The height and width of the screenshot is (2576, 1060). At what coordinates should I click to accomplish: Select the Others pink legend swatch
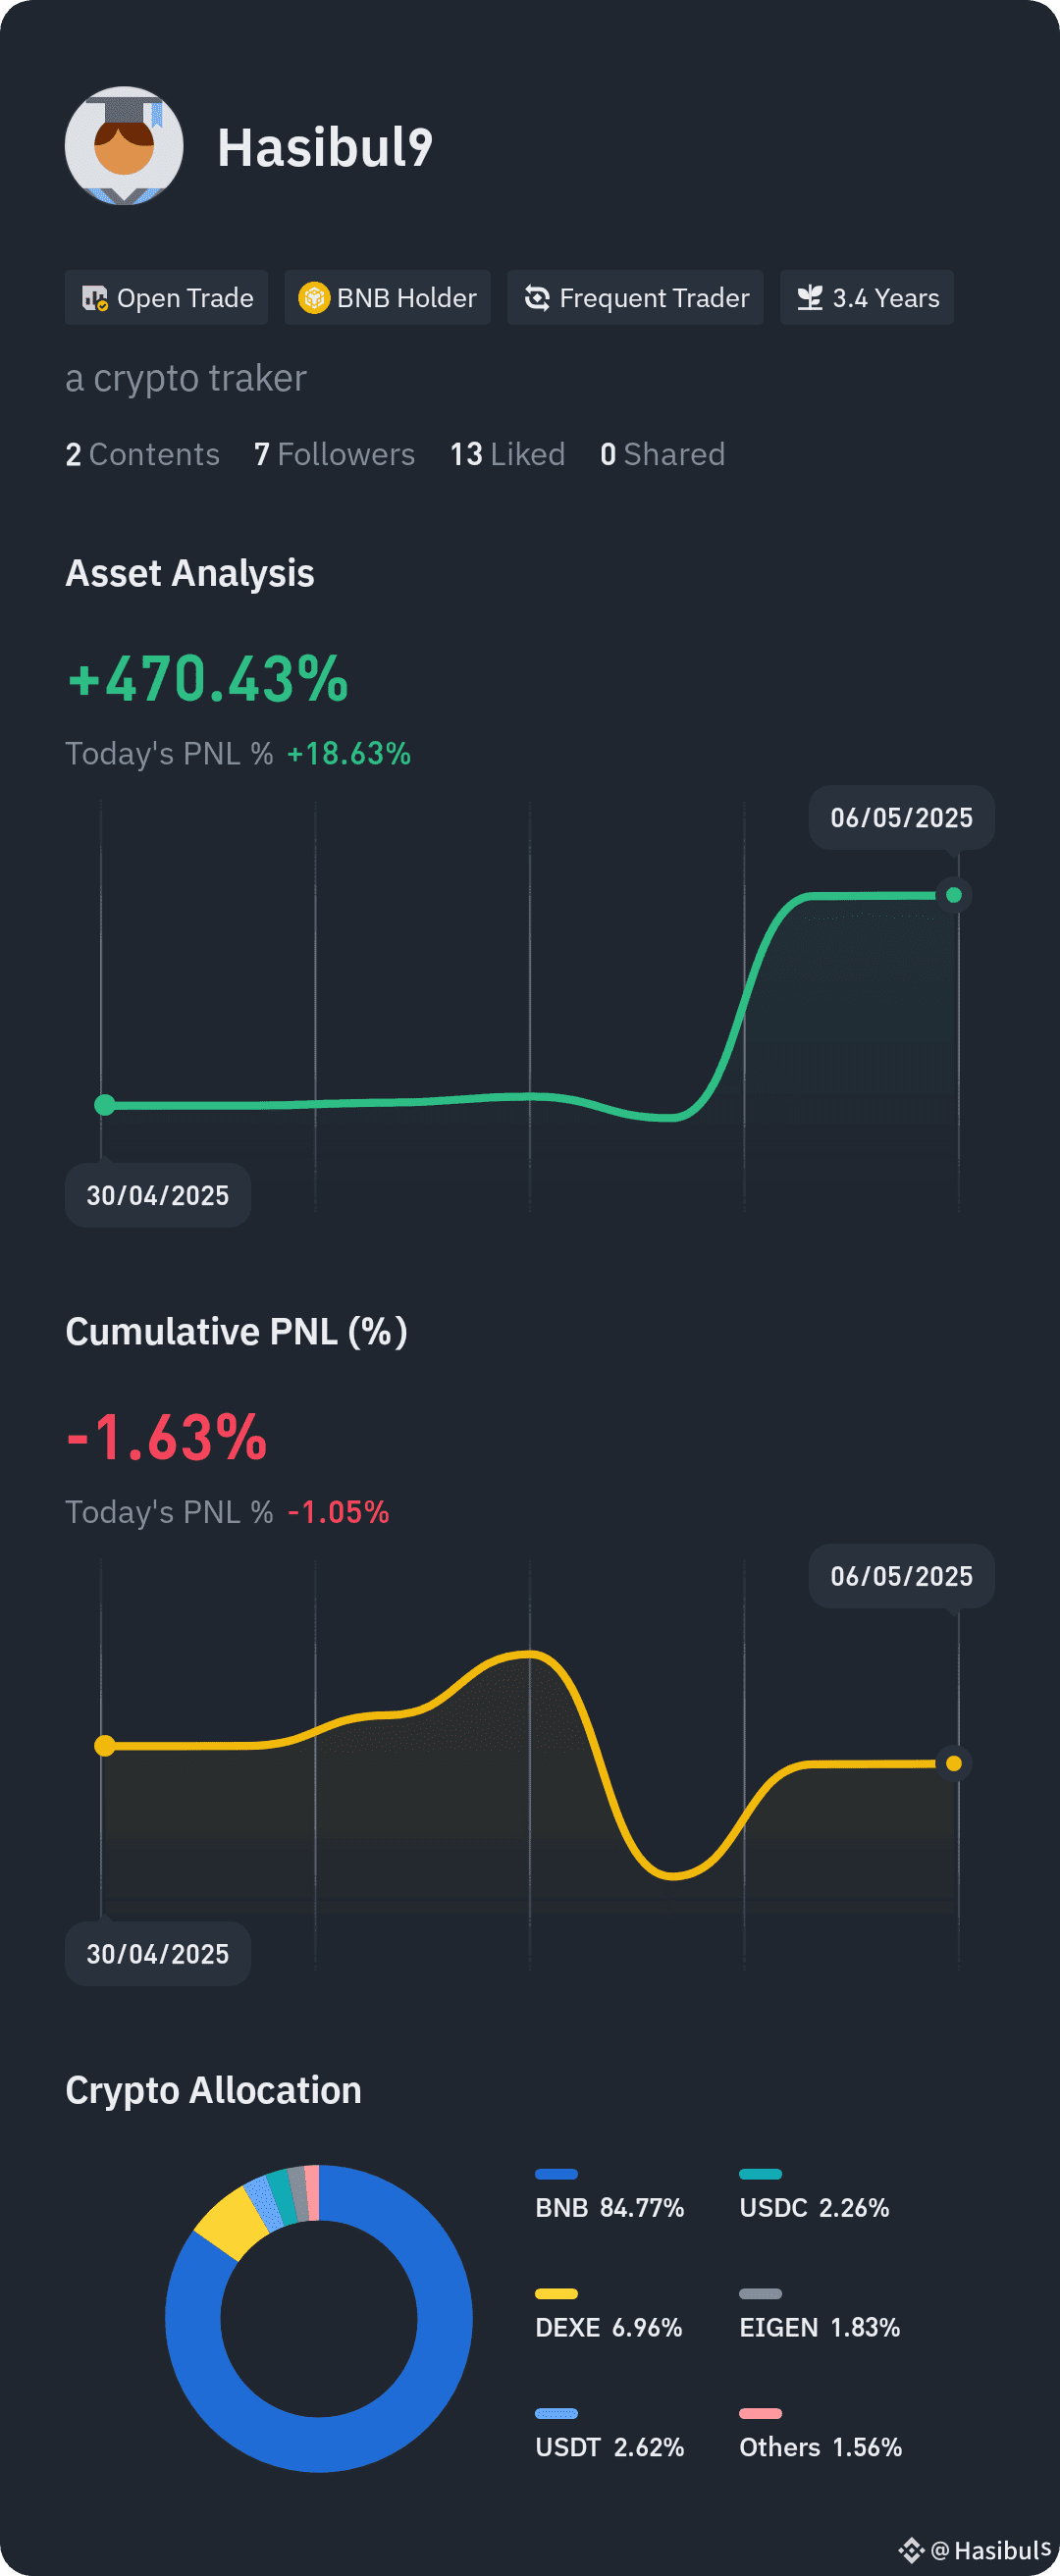[760, 2414]
